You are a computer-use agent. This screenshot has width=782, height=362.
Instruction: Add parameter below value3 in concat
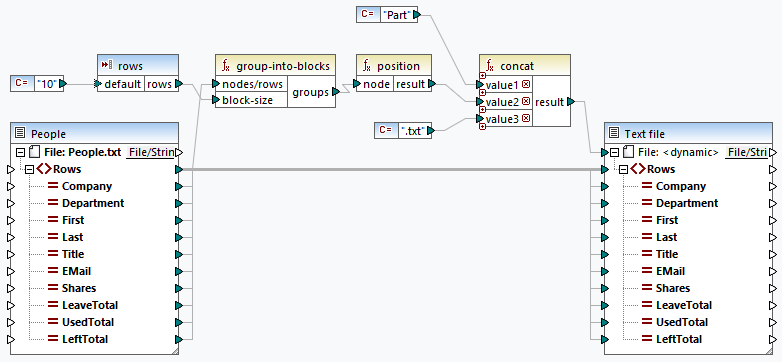[x=482, y=127]
